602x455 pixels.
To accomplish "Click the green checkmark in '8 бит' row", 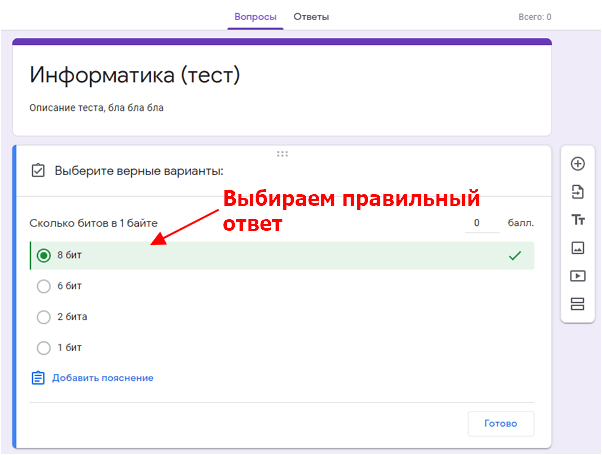I will click(x=514, y=255).
